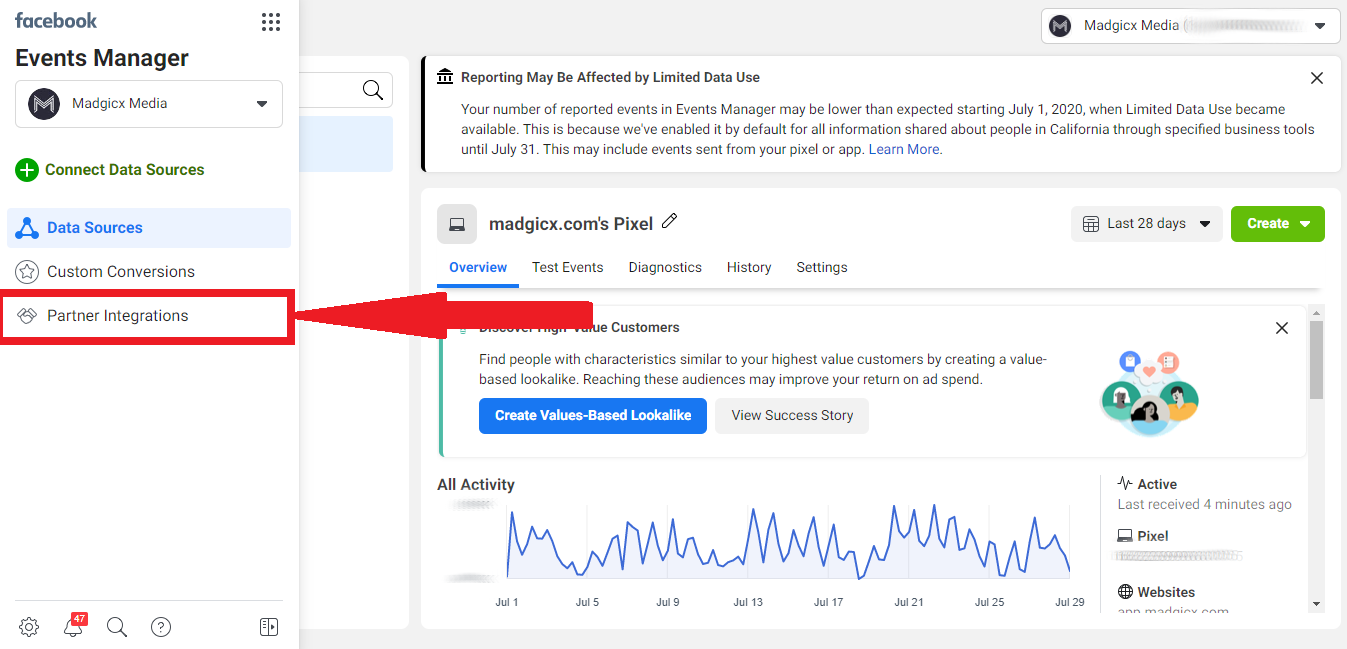Click the 'Last received 4 minutes ago' text
The image size is (1347, 649).
(1204, 504)
